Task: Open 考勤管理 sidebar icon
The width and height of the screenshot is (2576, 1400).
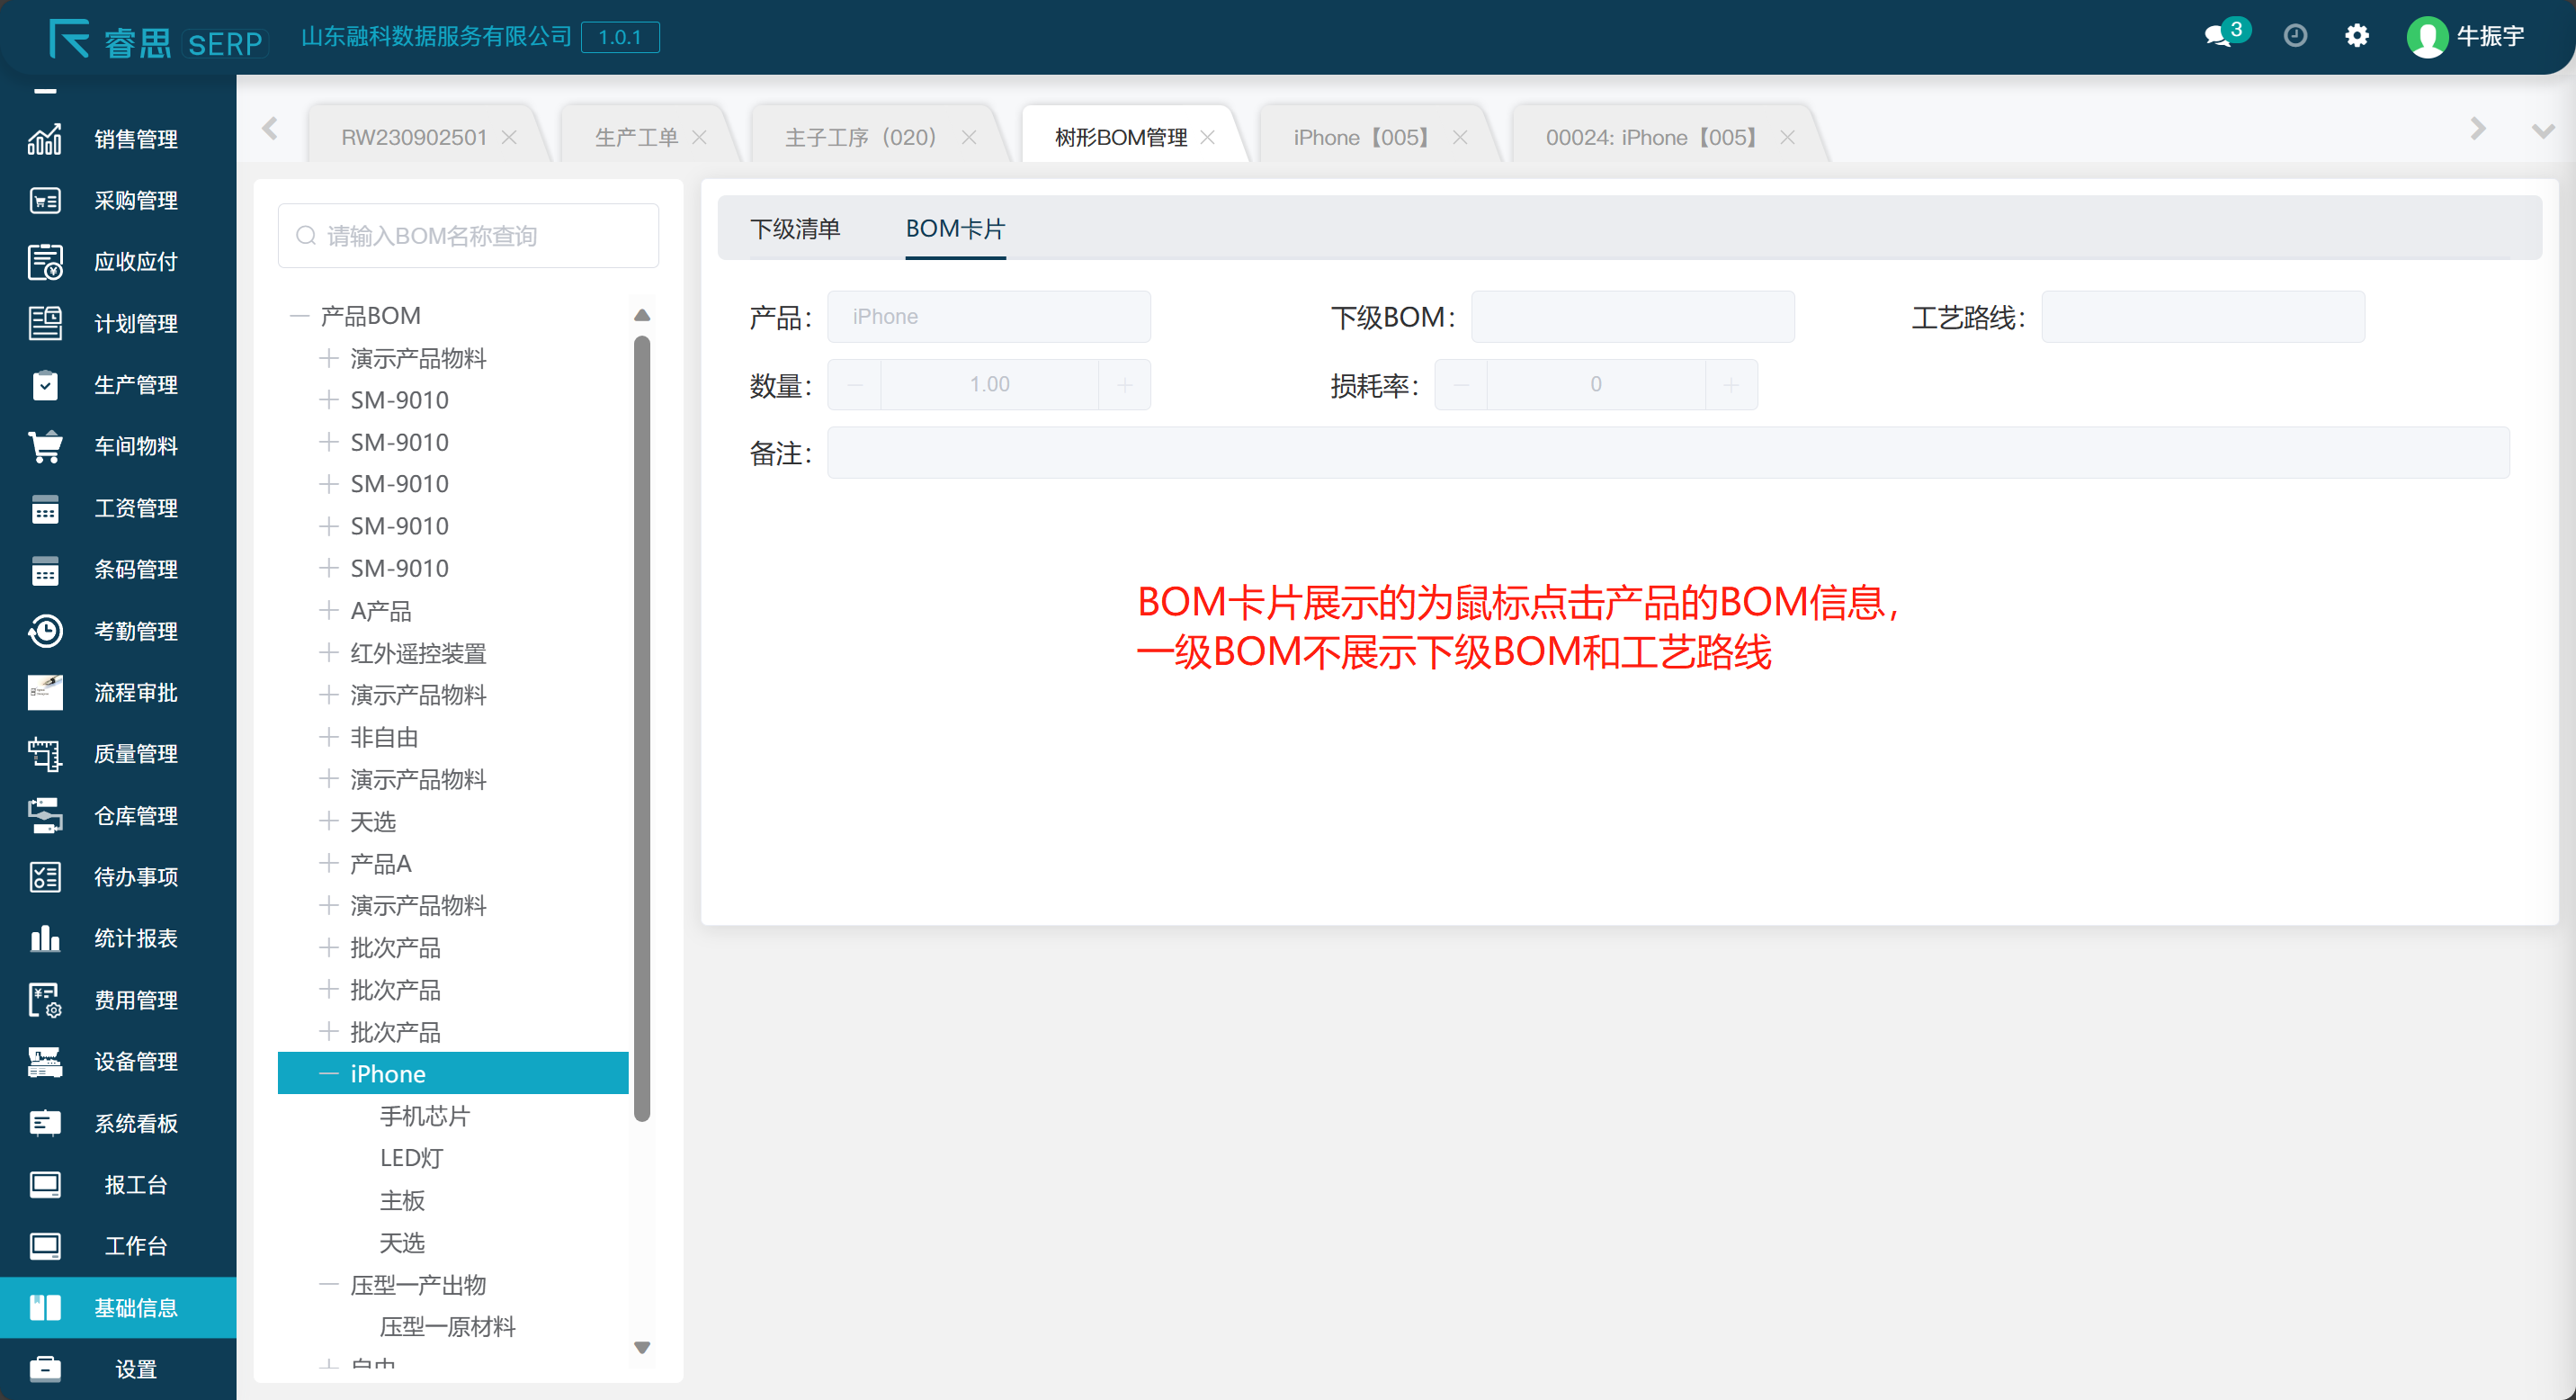Action: 45,631
